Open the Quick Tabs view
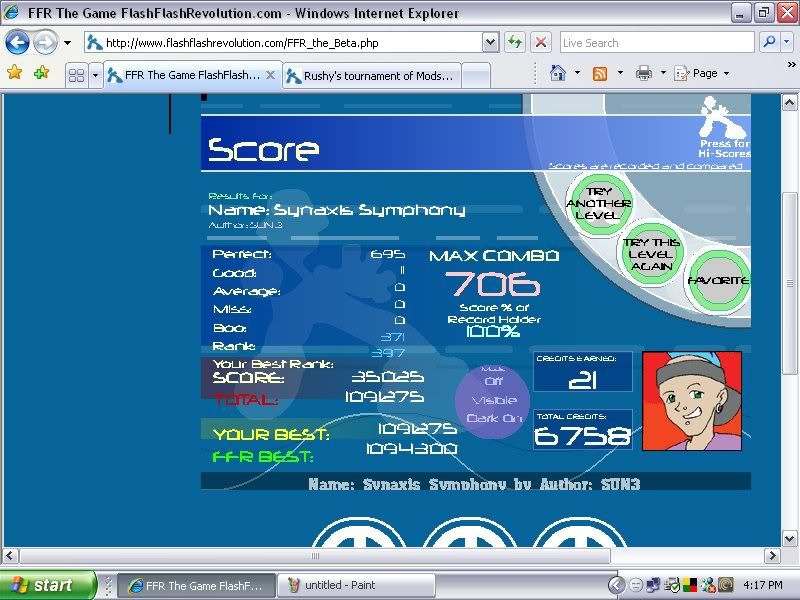 pos(75,75)
